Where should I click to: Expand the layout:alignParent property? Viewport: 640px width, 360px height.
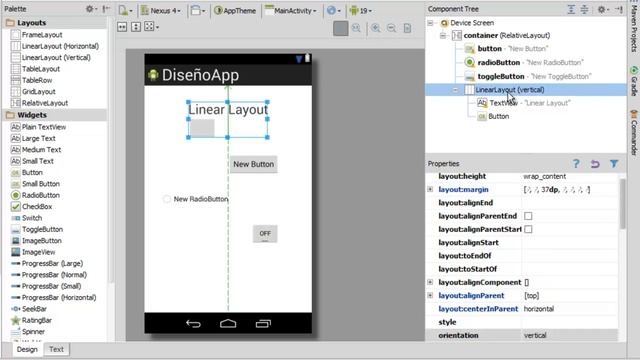pos(430,296)
